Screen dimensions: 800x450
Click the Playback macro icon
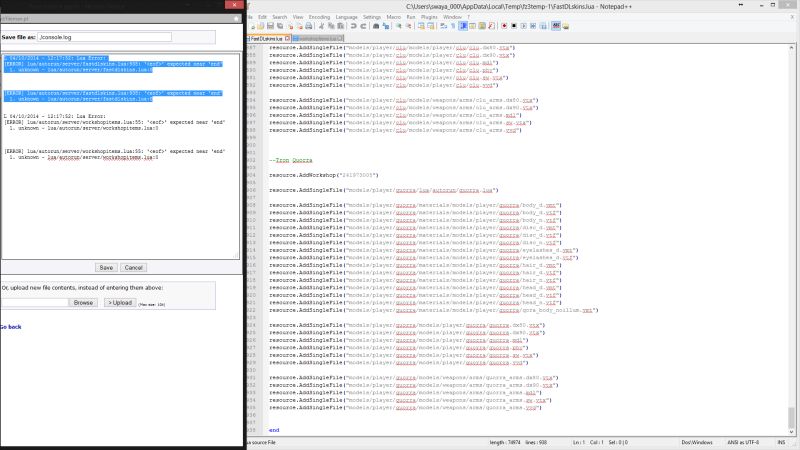(523, 26)
